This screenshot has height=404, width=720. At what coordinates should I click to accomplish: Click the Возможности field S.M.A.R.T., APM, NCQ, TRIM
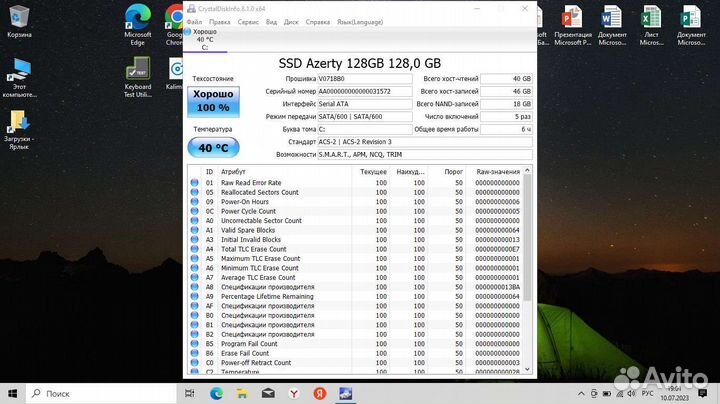[x=425, y=154]
